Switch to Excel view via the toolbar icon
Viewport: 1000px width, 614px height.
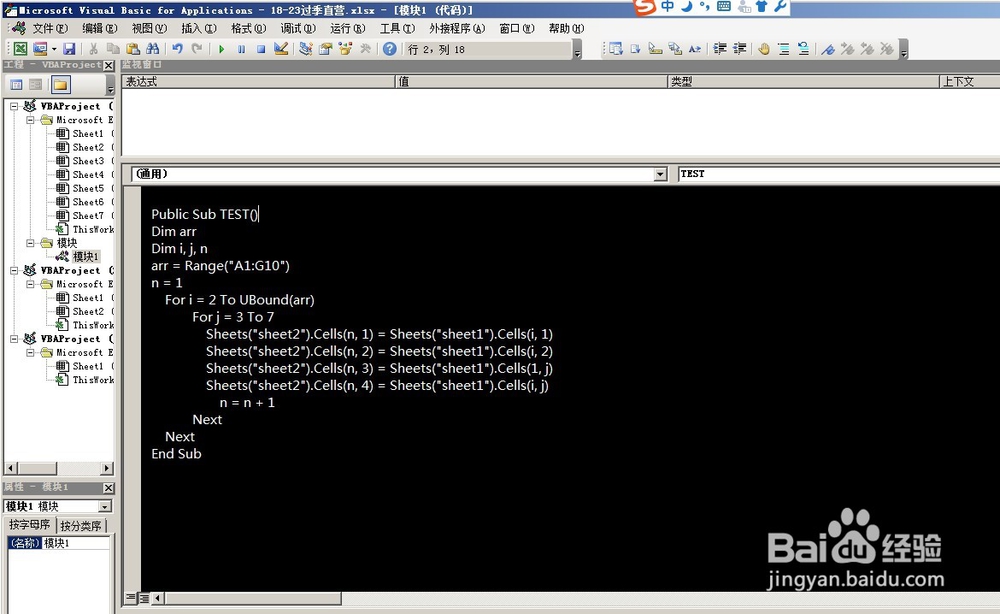20,49
